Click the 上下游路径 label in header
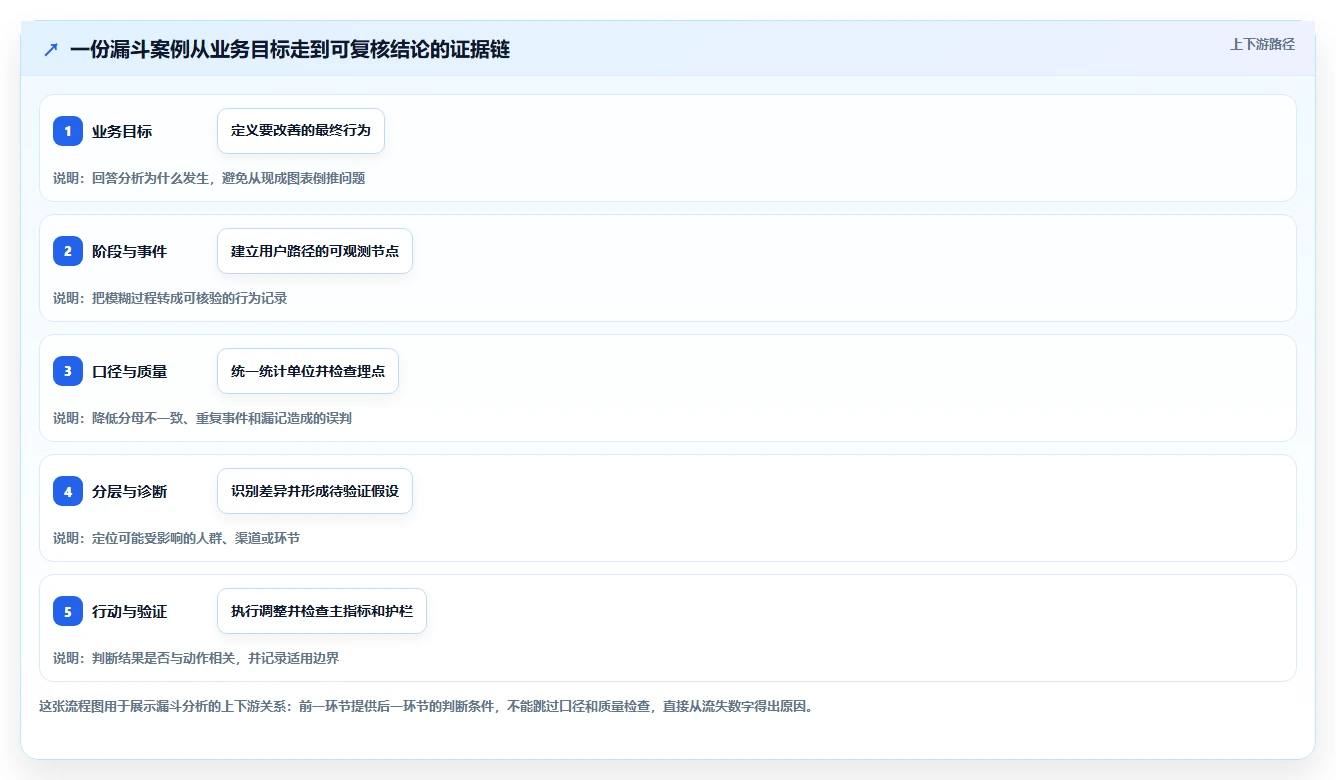1336x780 pixels. (1262, 44)
